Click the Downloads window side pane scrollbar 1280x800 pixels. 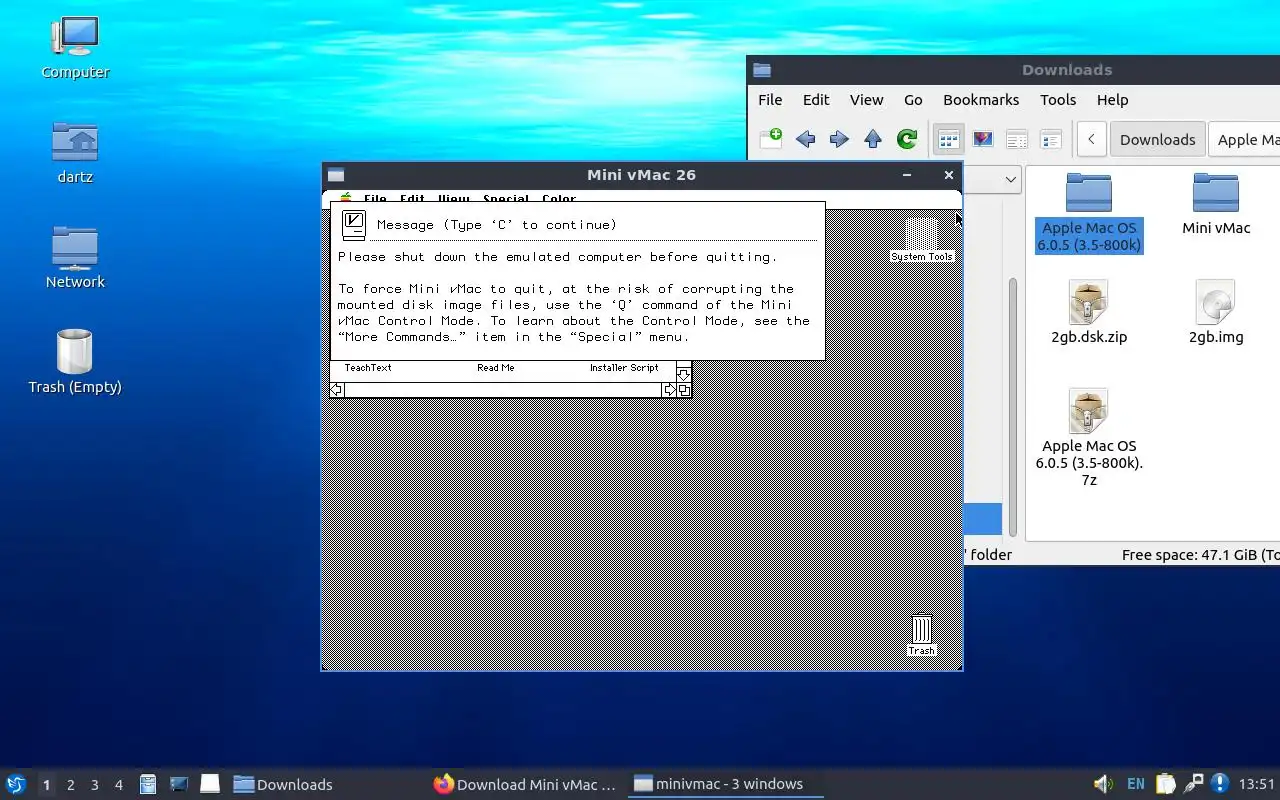(x=1012, y=405)
